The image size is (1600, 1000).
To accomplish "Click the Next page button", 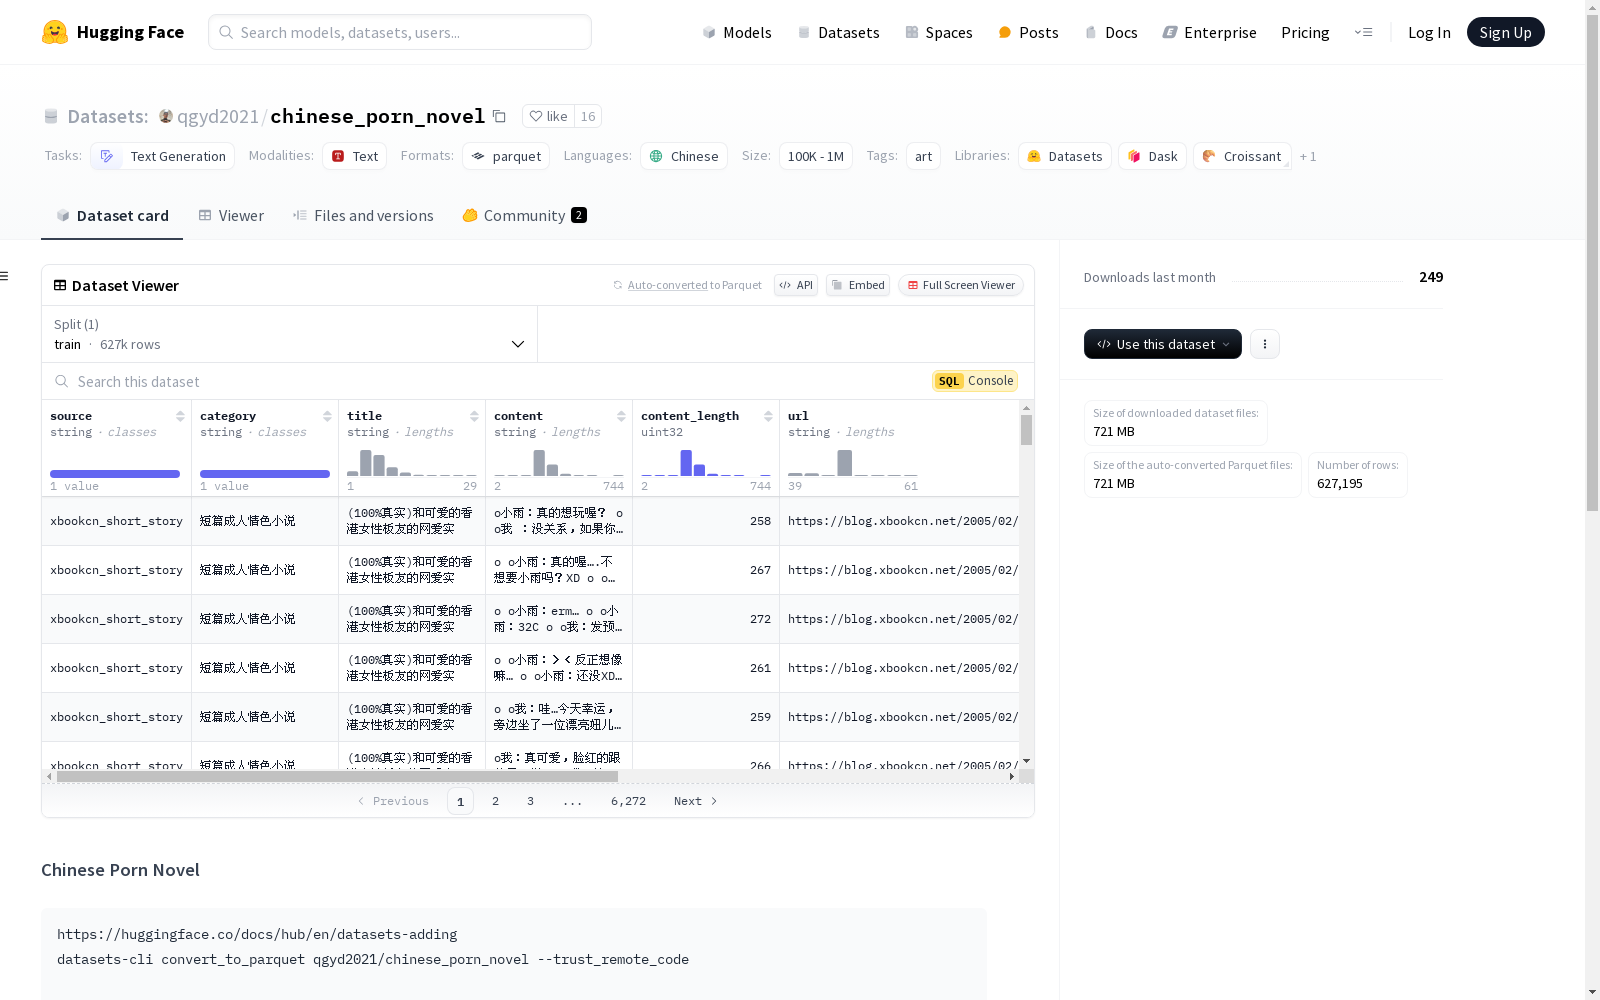I will point(696,801).
